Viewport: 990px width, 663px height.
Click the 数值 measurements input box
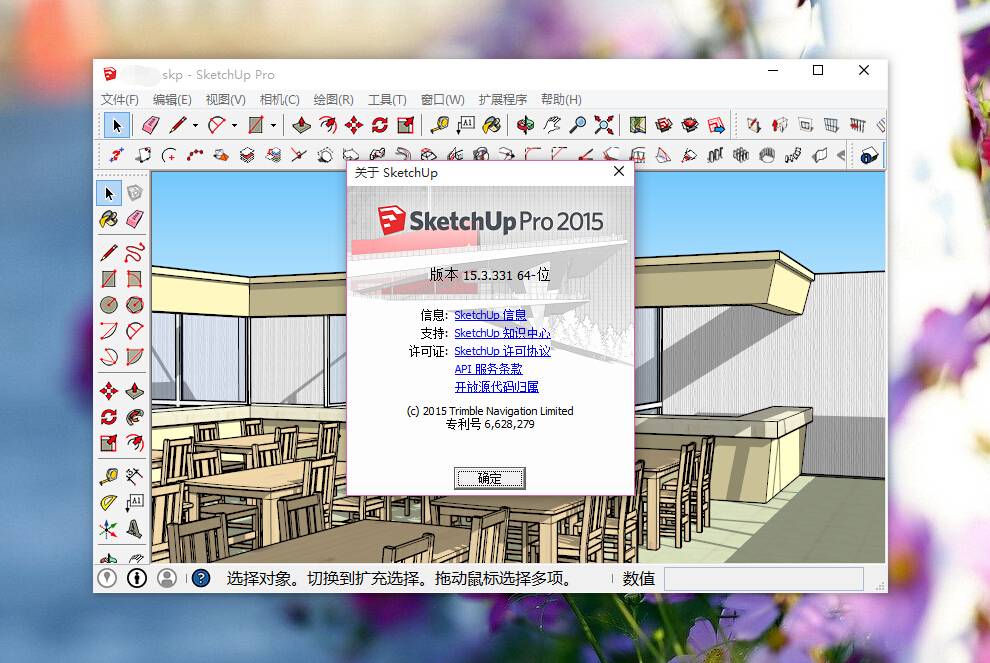point(763,578)
